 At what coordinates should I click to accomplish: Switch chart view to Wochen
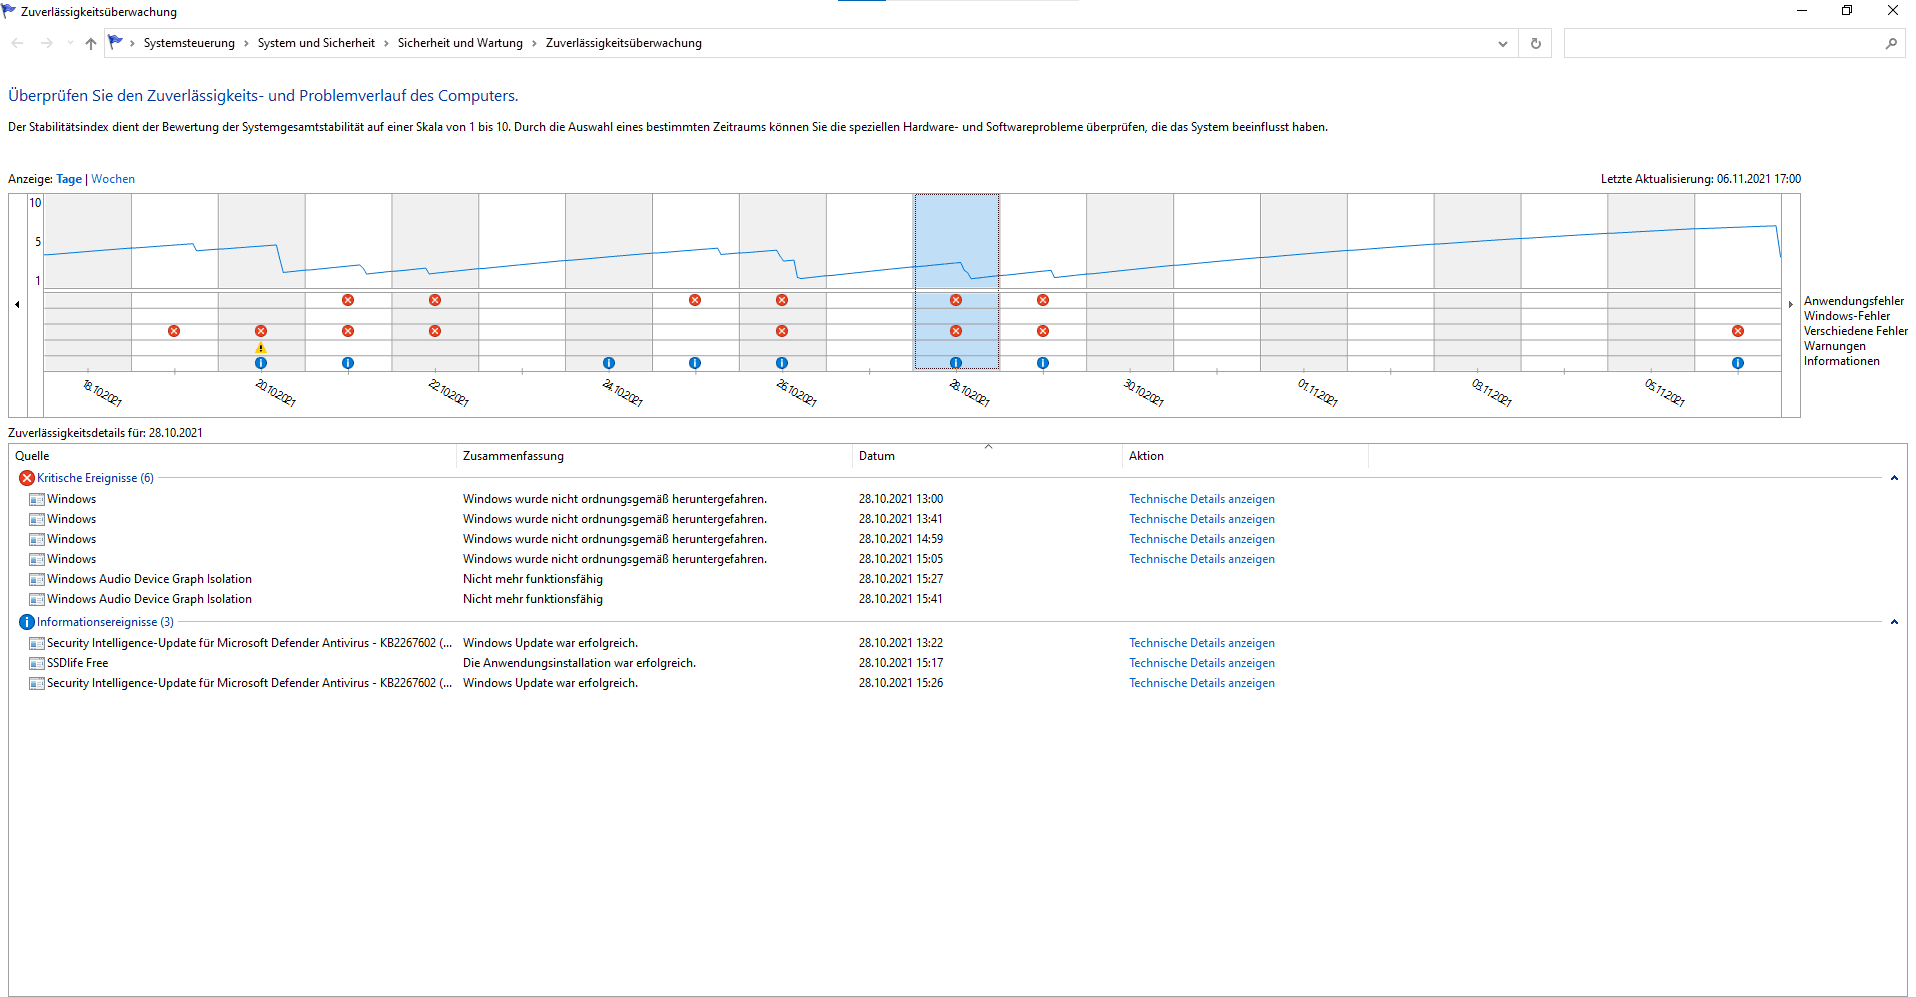pyautogui.click(x=113, y=179)
